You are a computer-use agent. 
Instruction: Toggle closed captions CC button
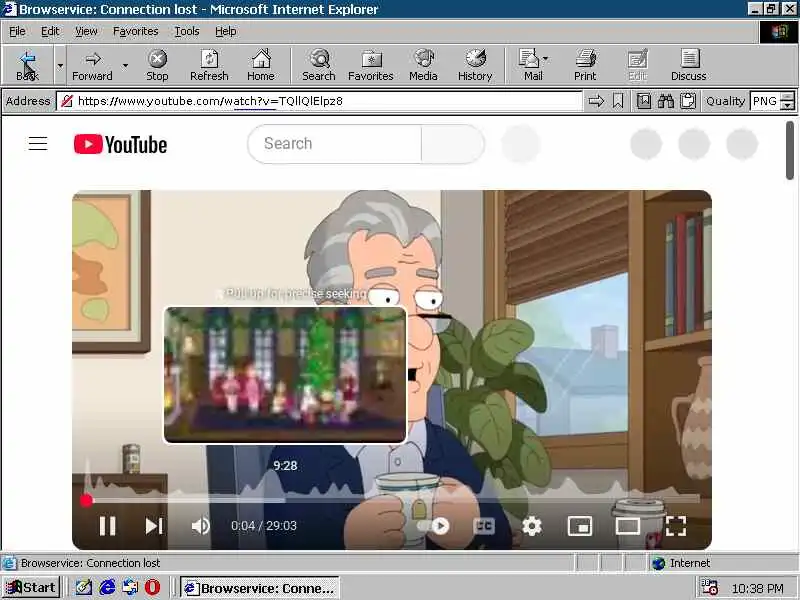(x=484, y=526)
